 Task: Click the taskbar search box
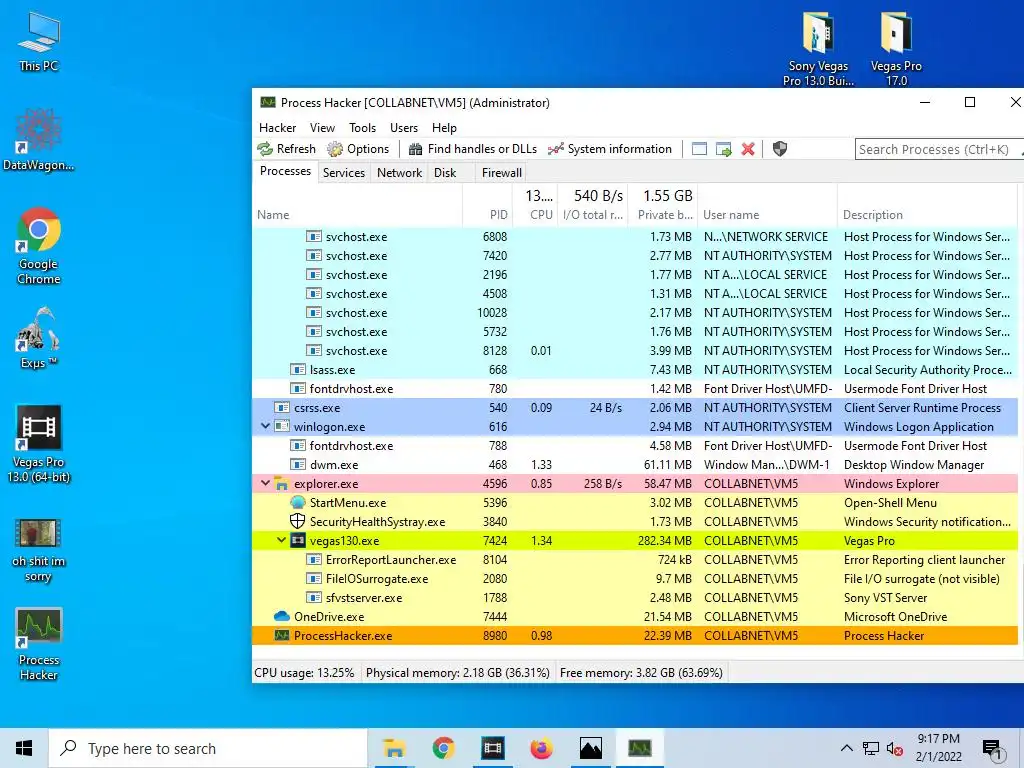pos(208,748)
